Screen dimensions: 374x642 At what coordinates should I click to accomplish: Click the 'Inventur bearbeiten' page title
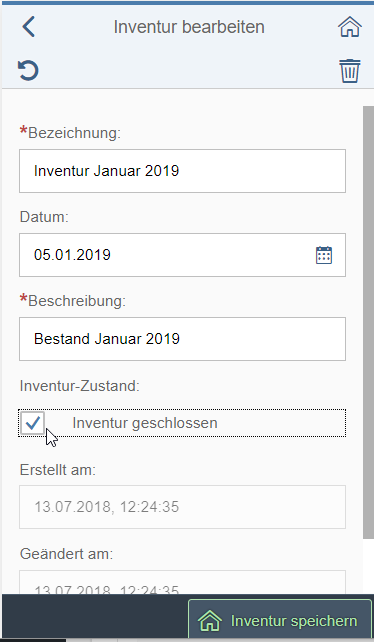[189, 27]
